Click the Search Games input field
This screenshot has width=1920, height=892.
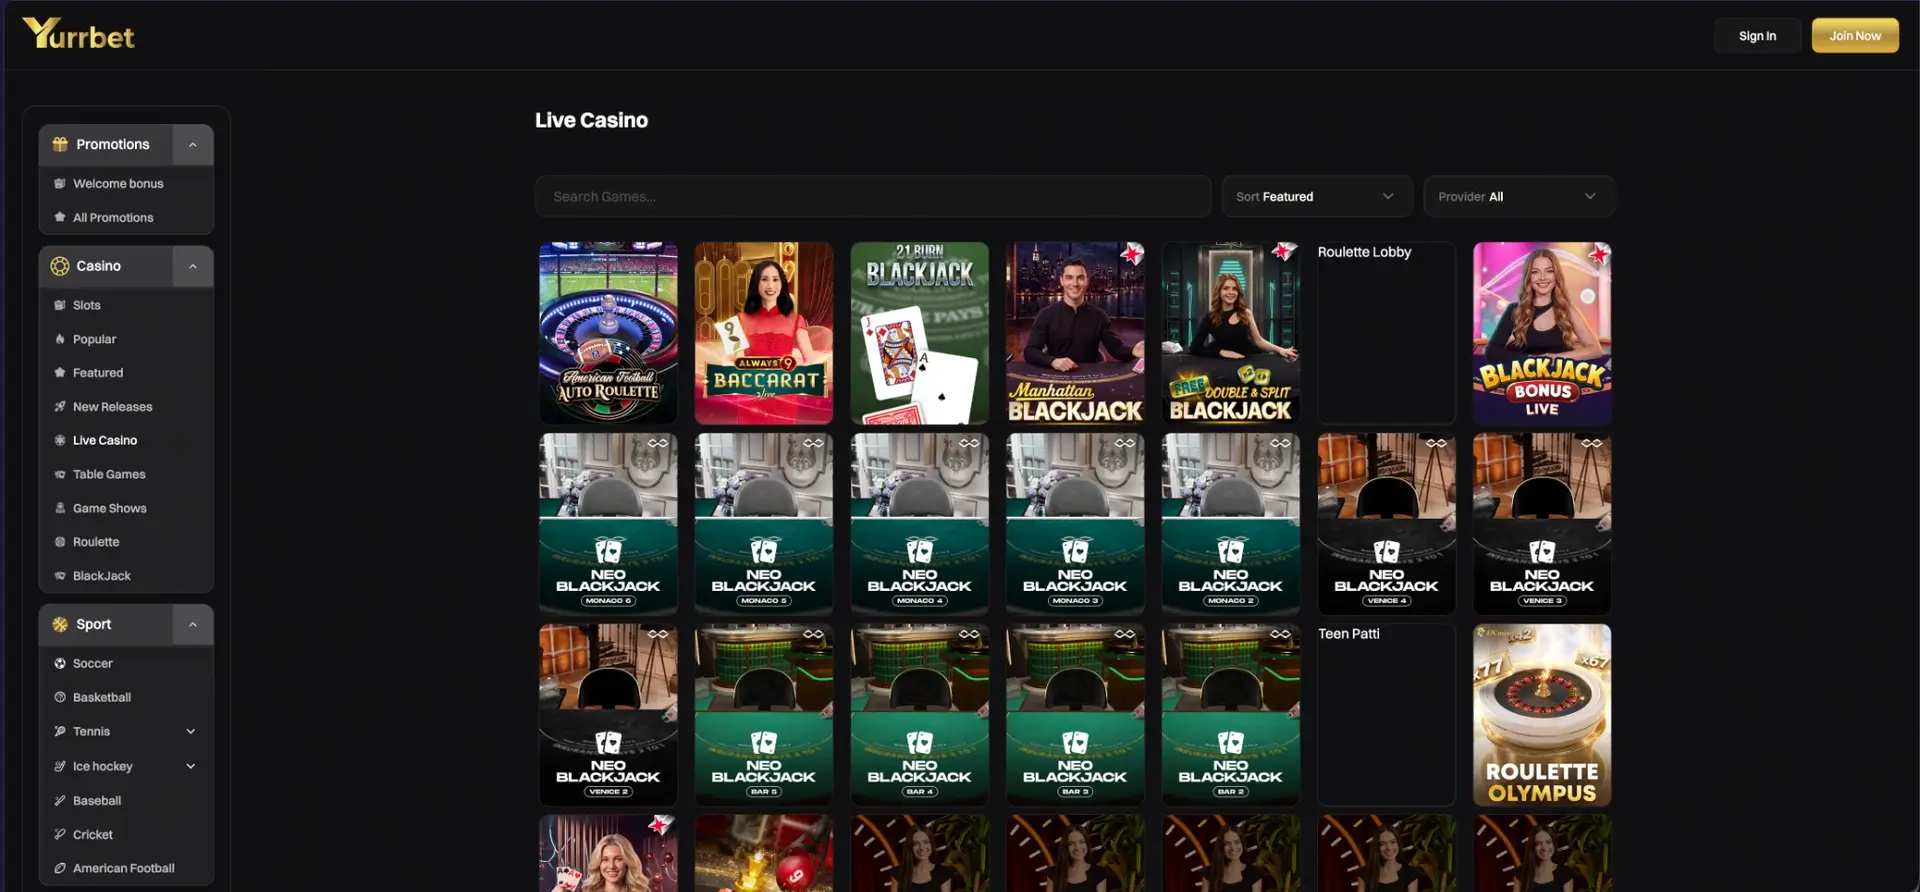coord(873,196)
